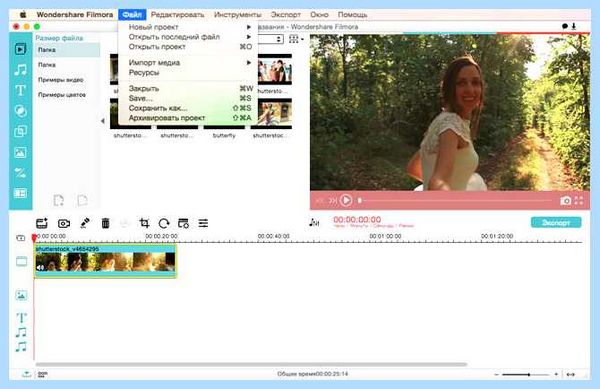The width and height of the screenshot is (600, 389).
Task: Open the Редактировать menu
Action: (177, 15)
